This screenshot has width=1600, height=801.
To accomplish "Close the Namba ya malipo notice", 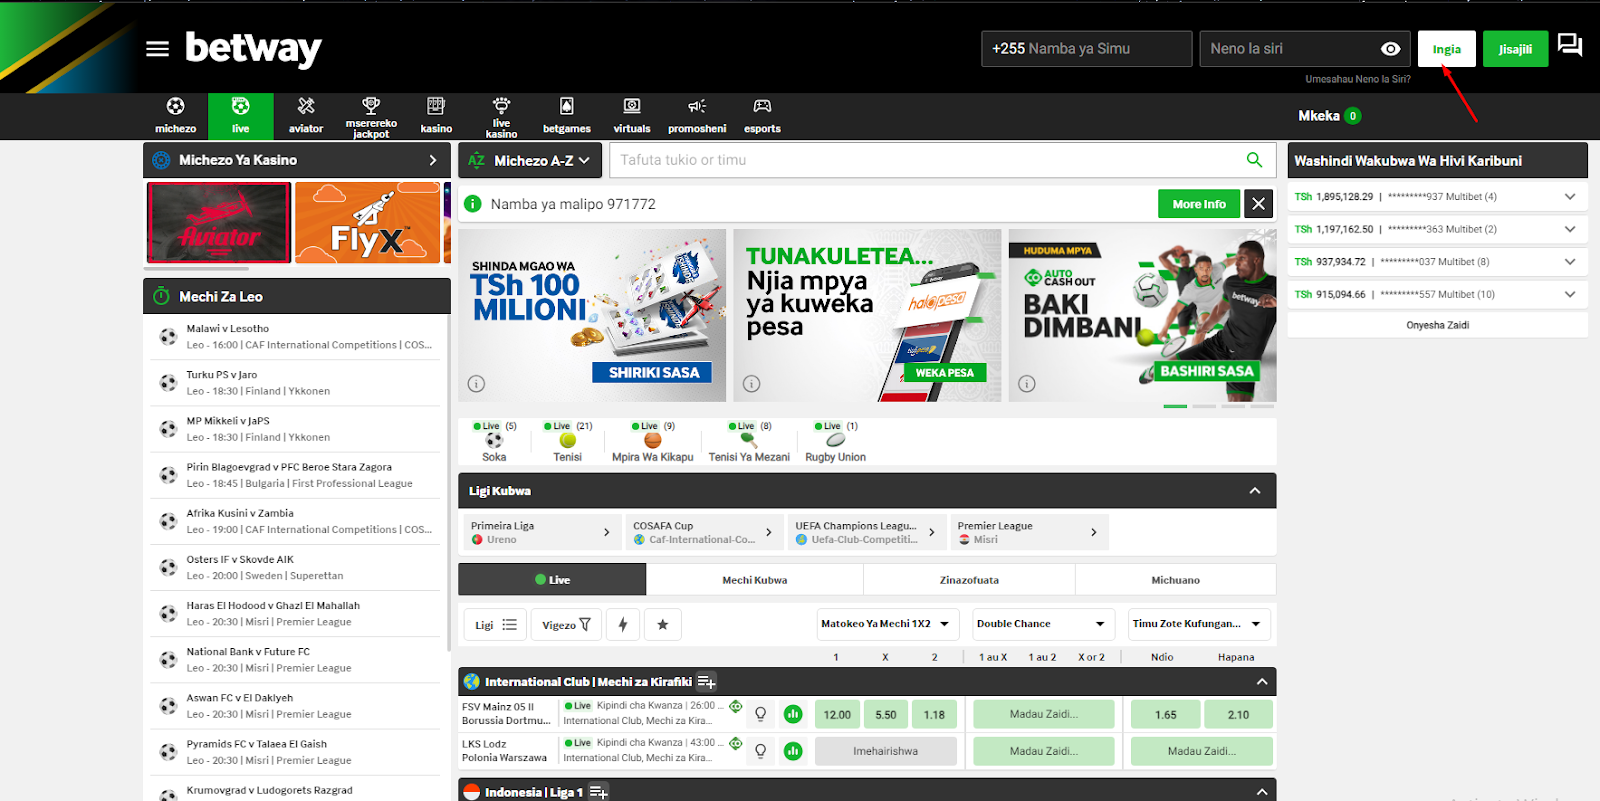I will (1258, 204).
